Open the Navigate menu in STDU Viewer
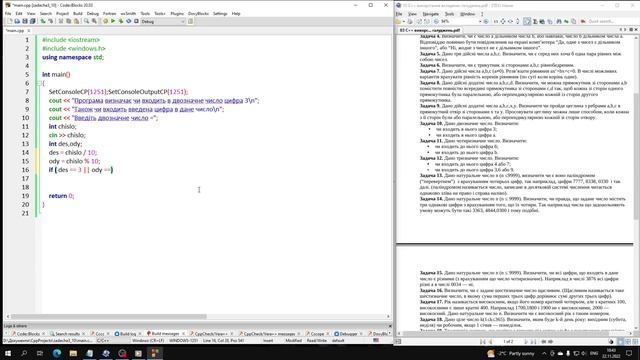 pyautogui.click(x=431, y=14)
